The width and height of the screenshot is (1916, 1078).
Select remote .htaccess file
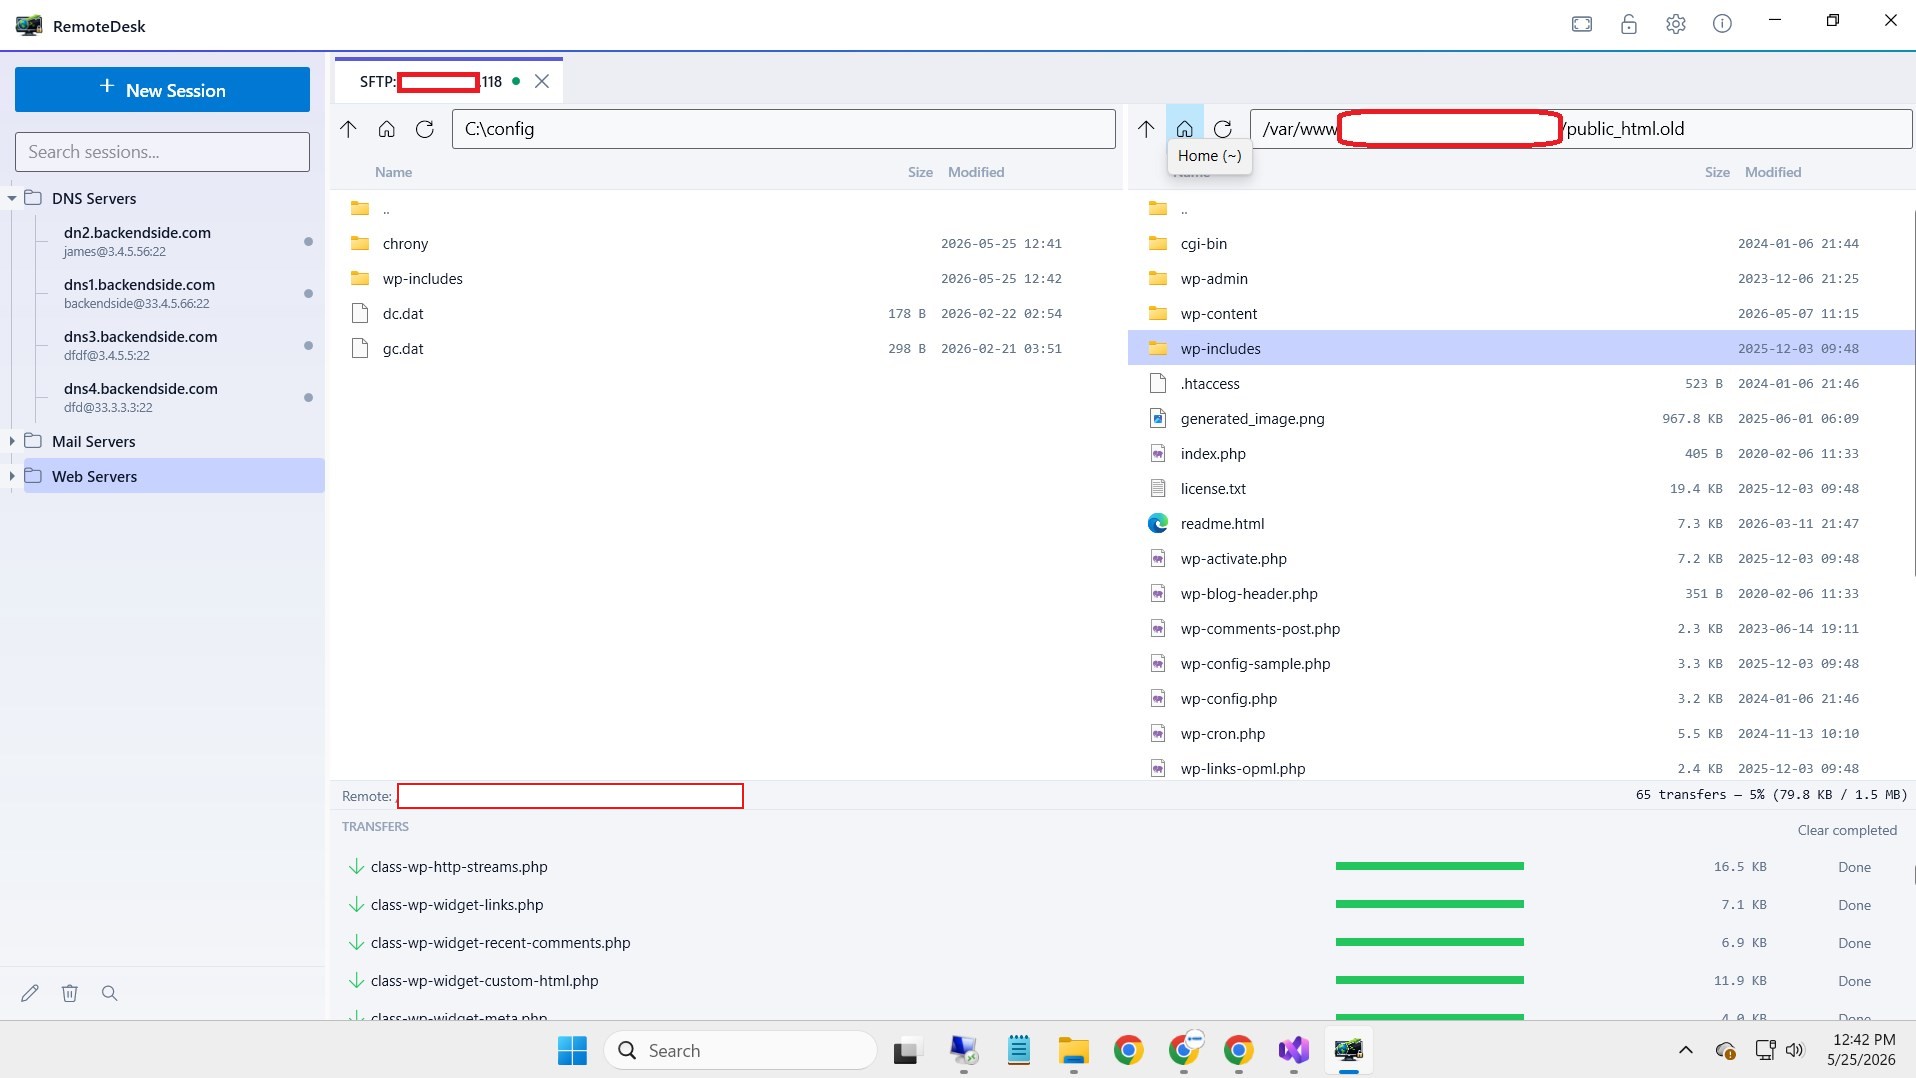(1520, 383)
